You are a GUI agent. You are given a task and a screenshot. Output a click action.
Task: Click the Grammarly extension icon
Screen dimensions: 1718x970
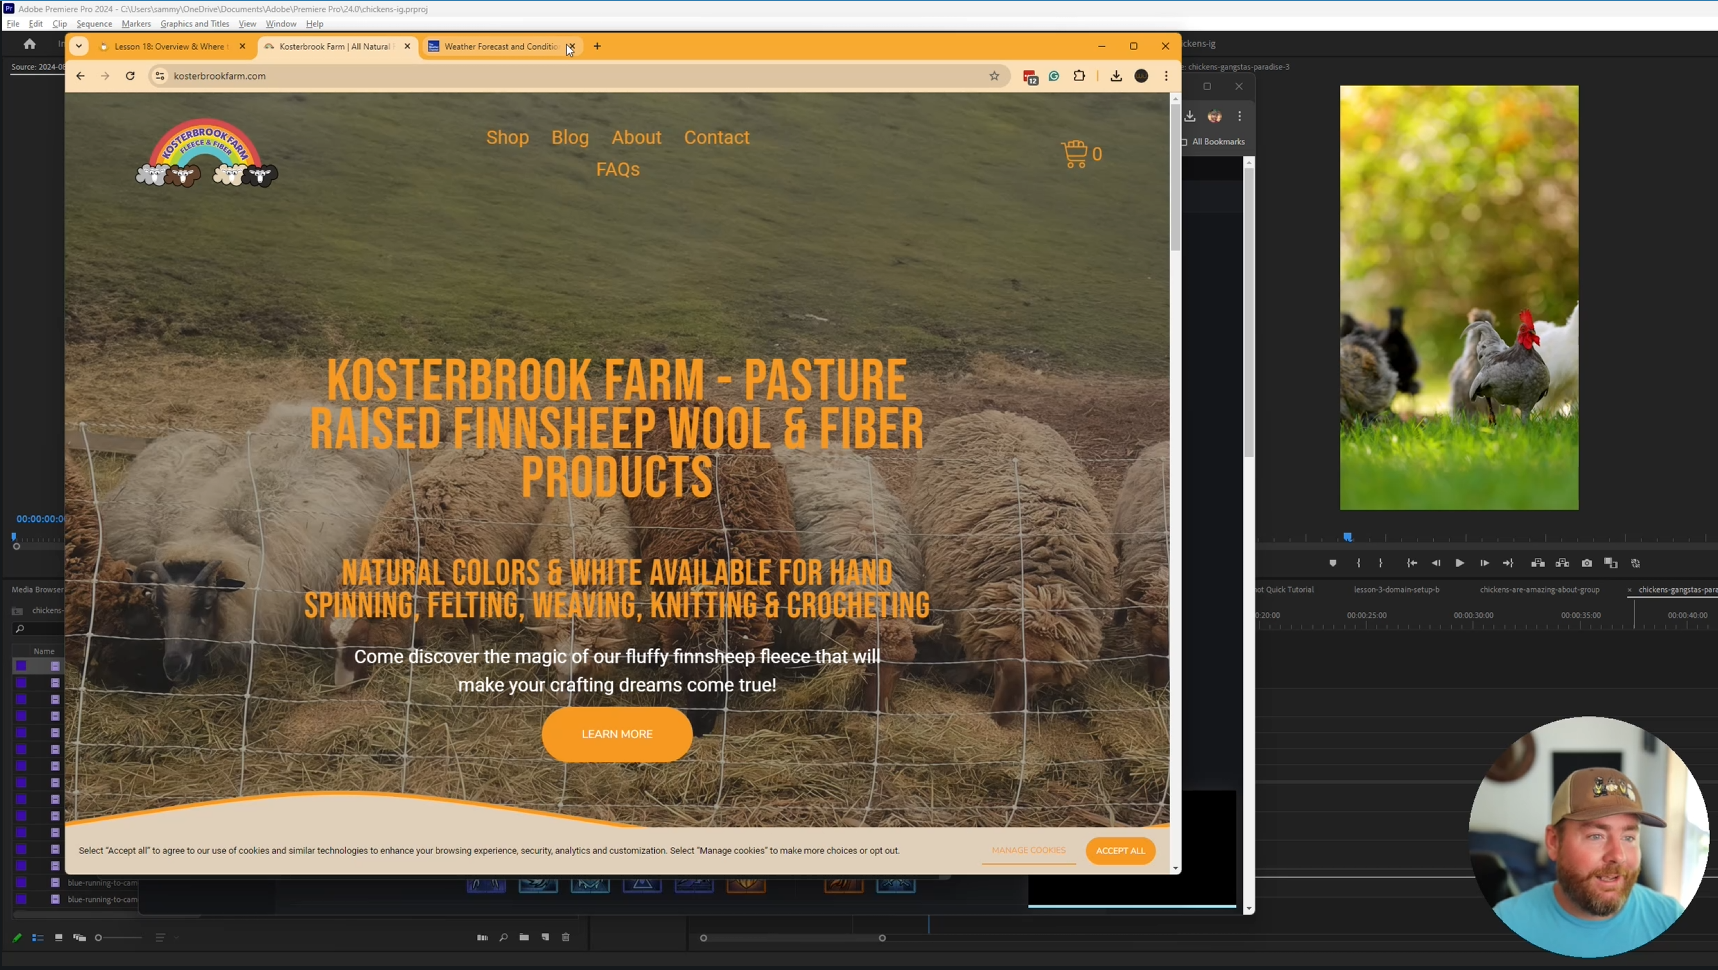point(1054,76)
